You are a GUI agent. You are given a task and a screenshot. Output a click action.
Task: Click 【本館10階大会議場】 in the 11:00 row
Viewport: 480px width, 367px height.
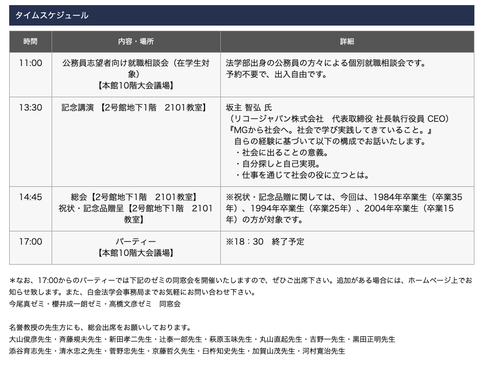pos(136,86)
